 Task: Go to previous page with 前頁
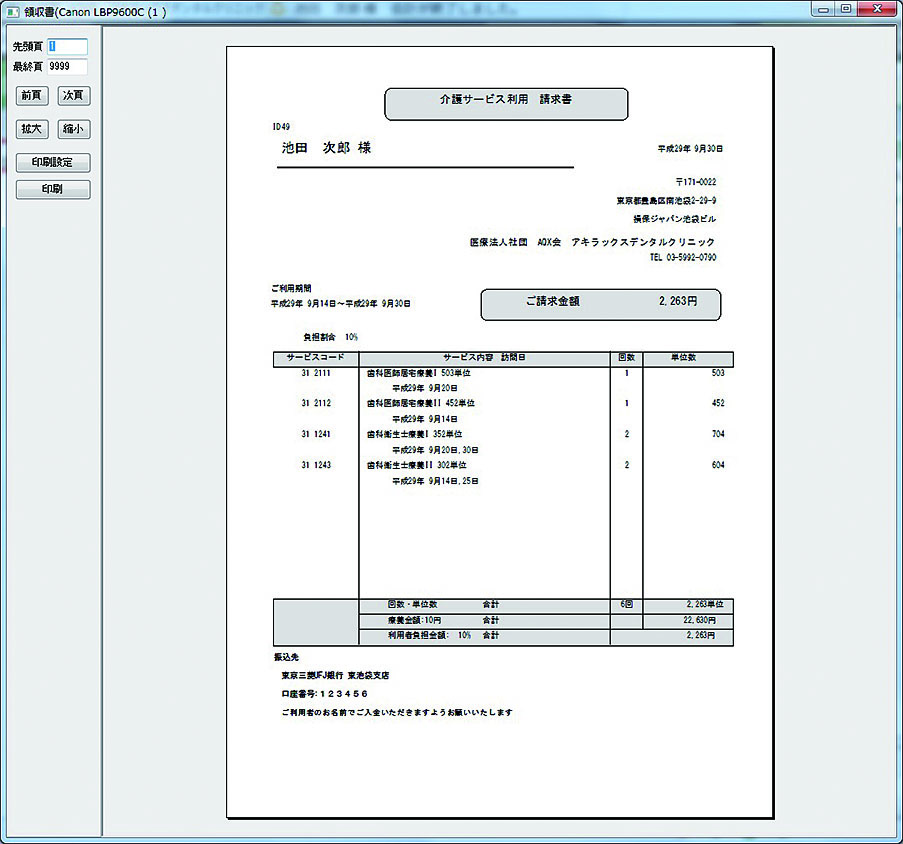tap(33, 96)
